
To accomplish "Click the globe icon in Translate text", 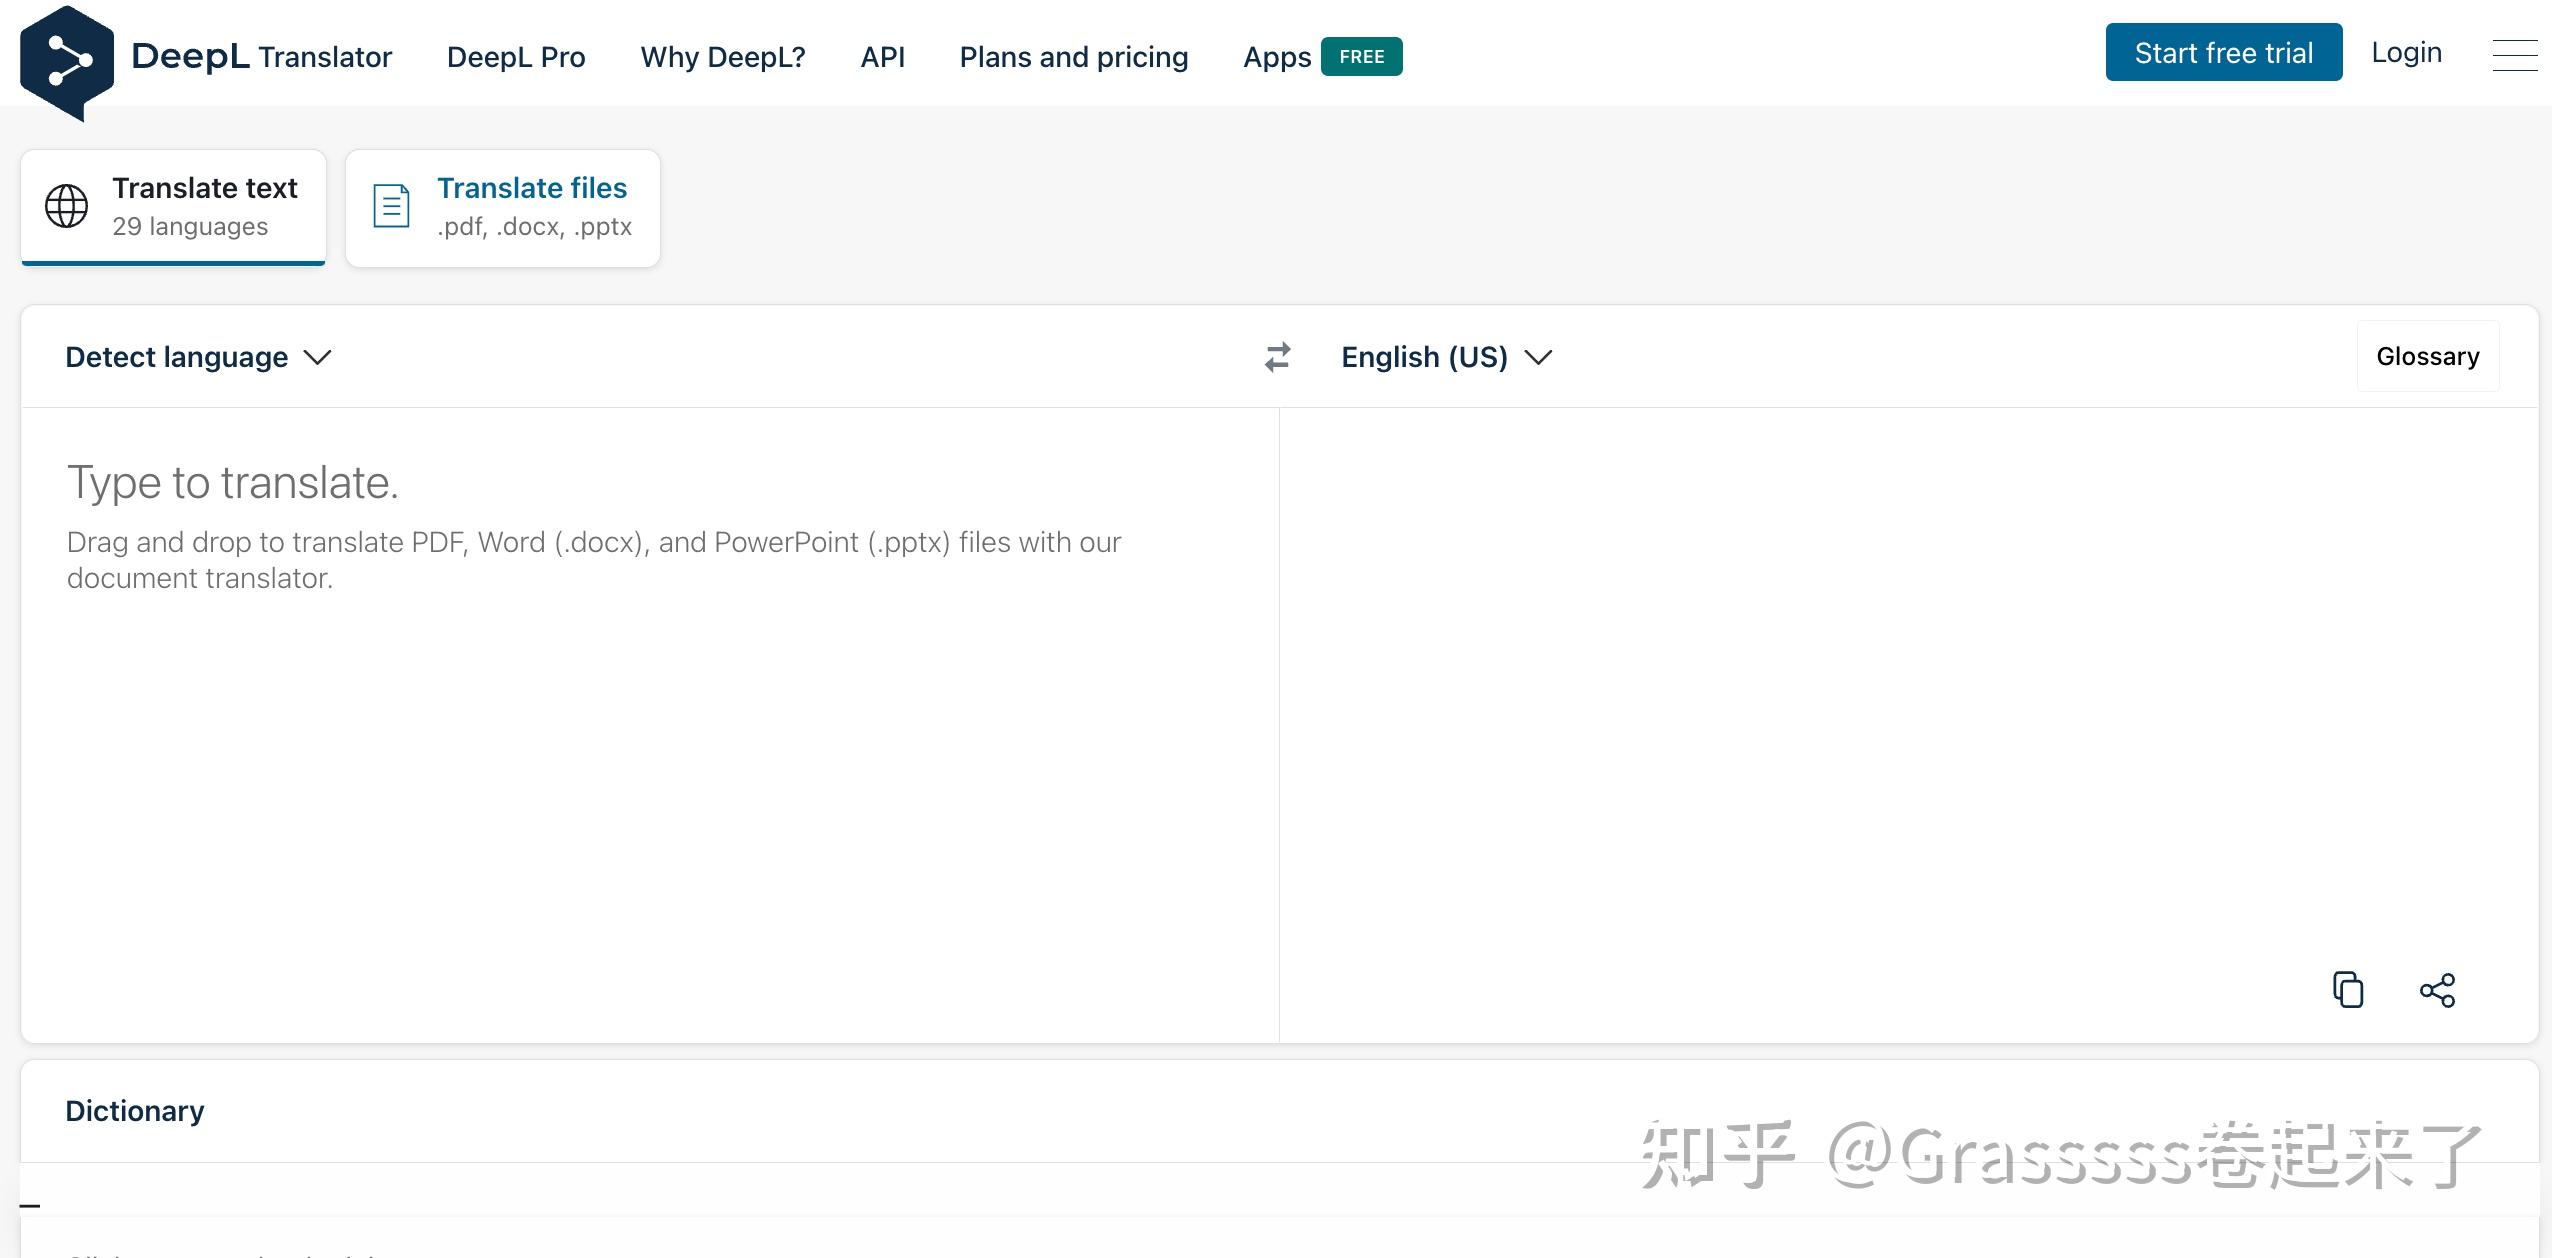I will point(67,206).
